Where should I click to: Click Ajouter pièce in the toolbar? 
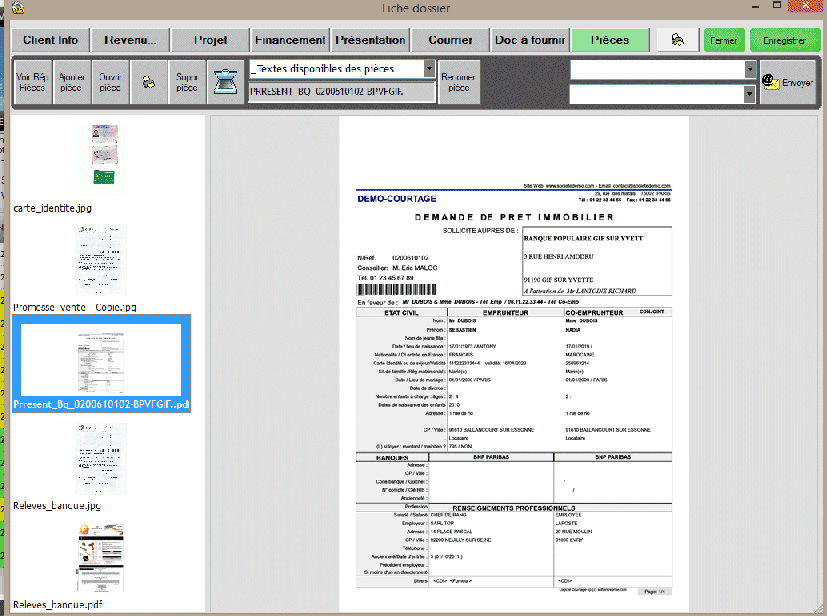[71, 81]
